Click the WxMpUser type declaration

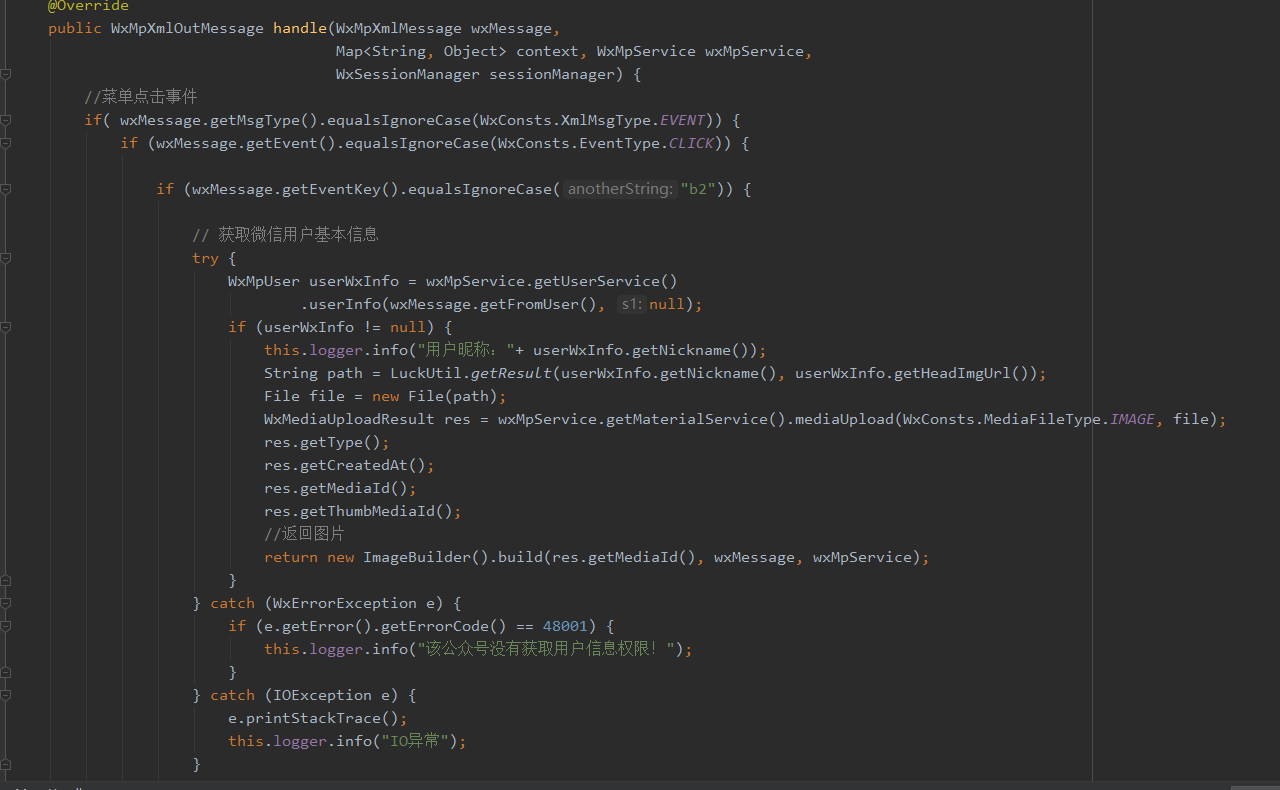coord(264,281)
